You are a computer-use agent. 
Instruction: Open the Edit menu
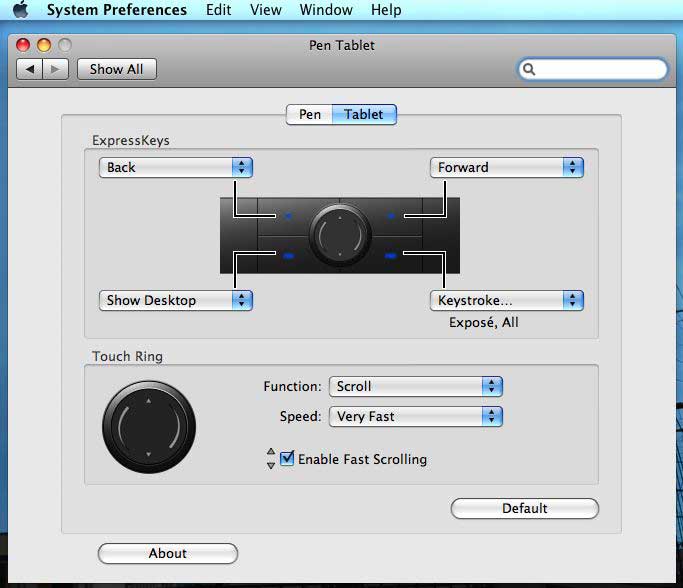218,10
